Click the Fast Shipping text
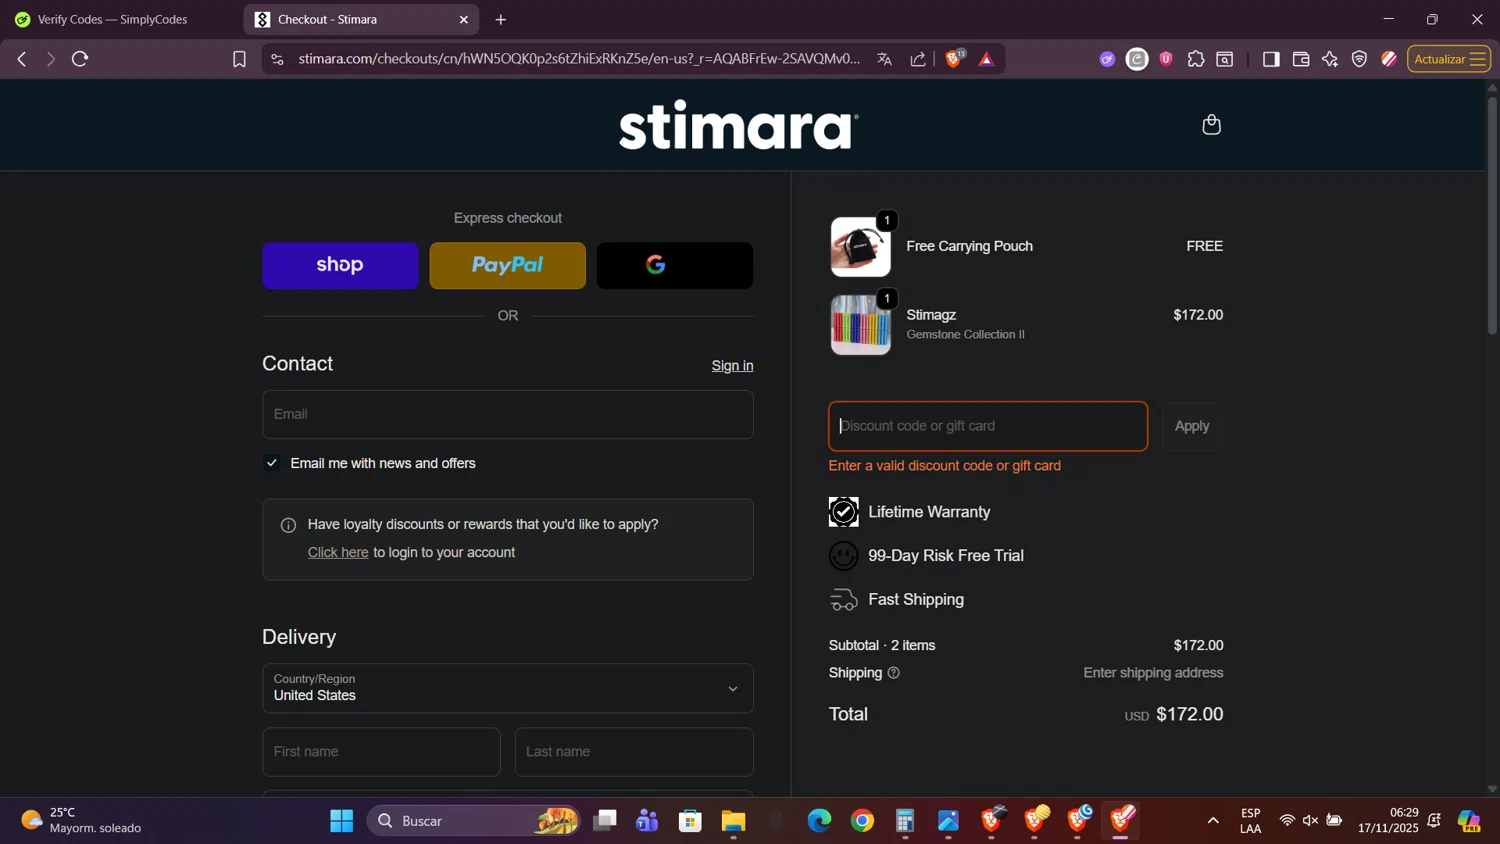 tap(916, 600)
